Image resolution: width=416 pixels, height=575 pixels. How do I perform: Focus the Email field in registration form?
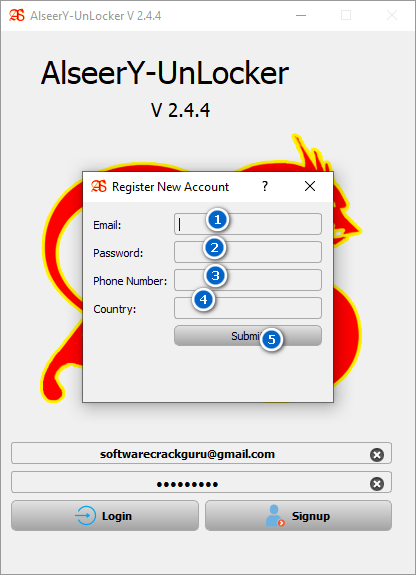pos(248,224)
